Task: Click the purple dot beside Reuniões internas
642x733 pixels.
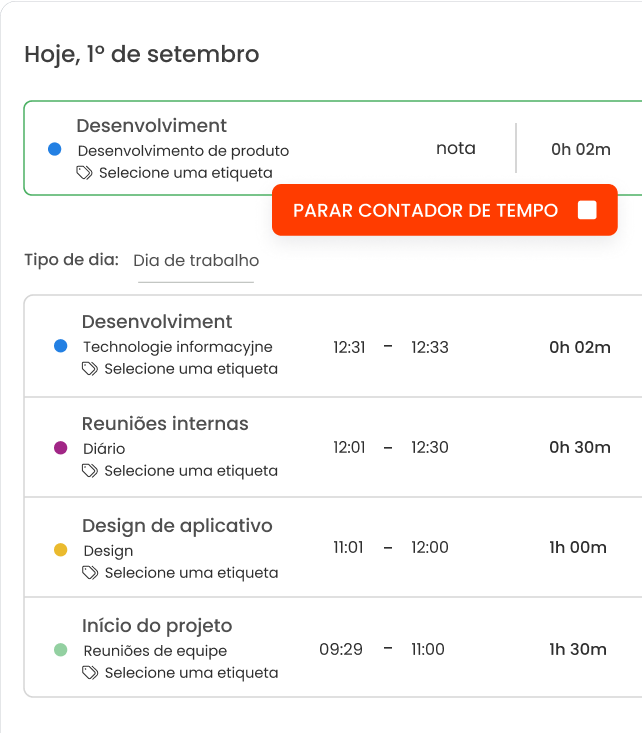Action: click(x=61, y=448)
